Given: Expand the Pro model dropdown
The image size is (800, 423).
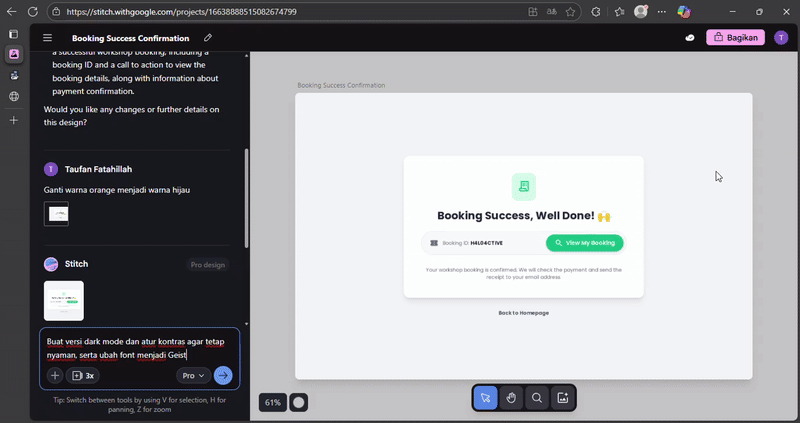Looking at the screenshot, I should pyautogui.click(x=193, y=376).
